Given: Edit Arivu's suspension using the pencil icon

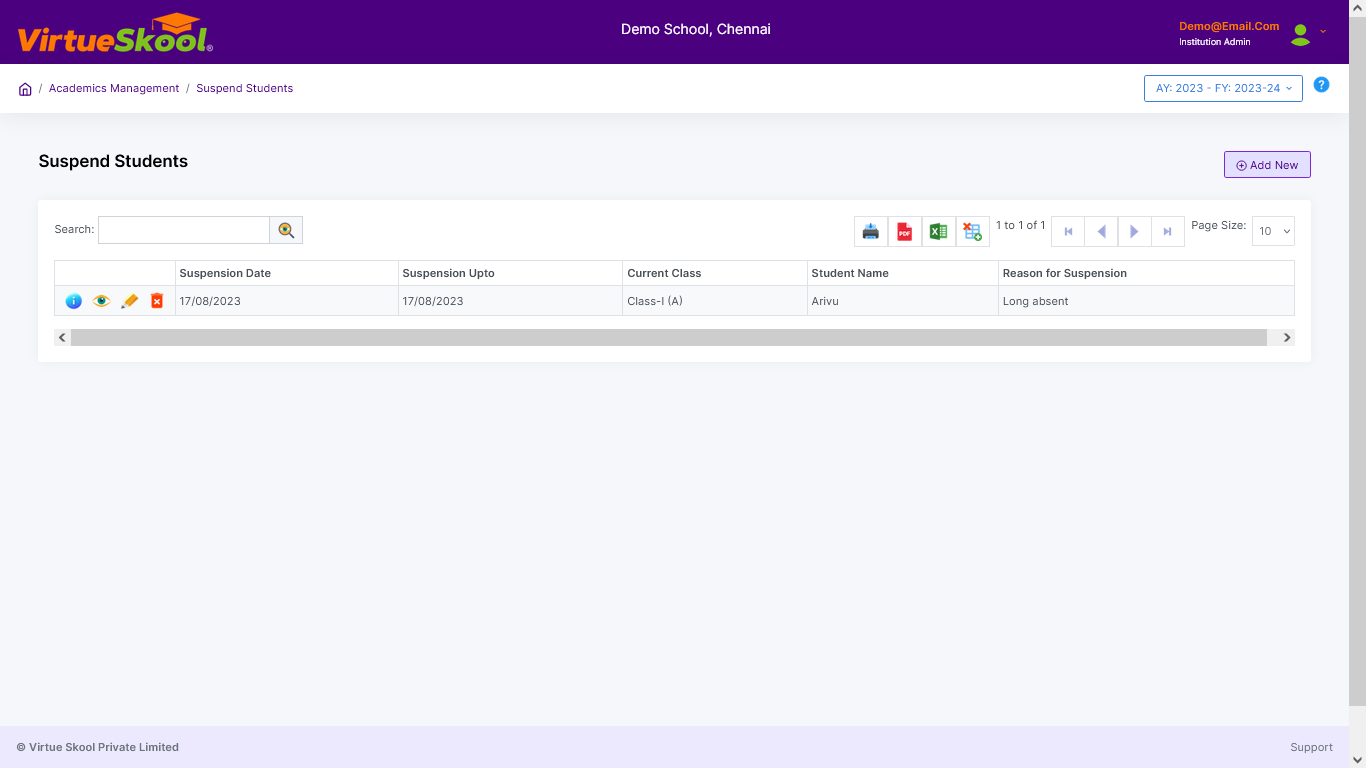Looking at the screenshot, I should tap(129, 301).
